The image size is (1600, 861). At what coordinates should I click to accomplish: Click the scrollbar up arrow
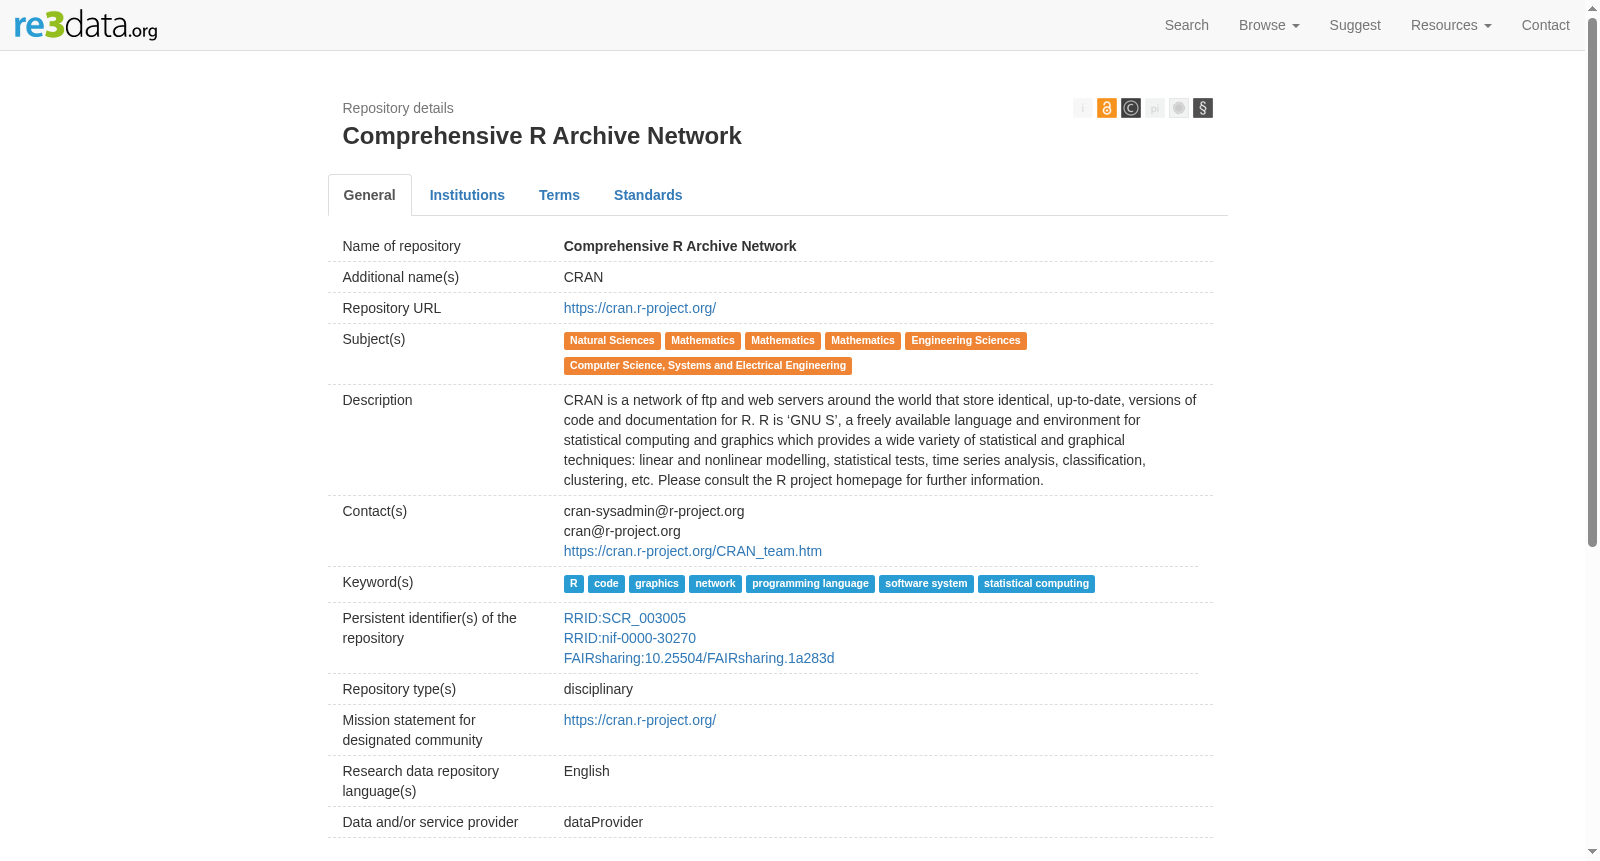(x=1592, y=8)
